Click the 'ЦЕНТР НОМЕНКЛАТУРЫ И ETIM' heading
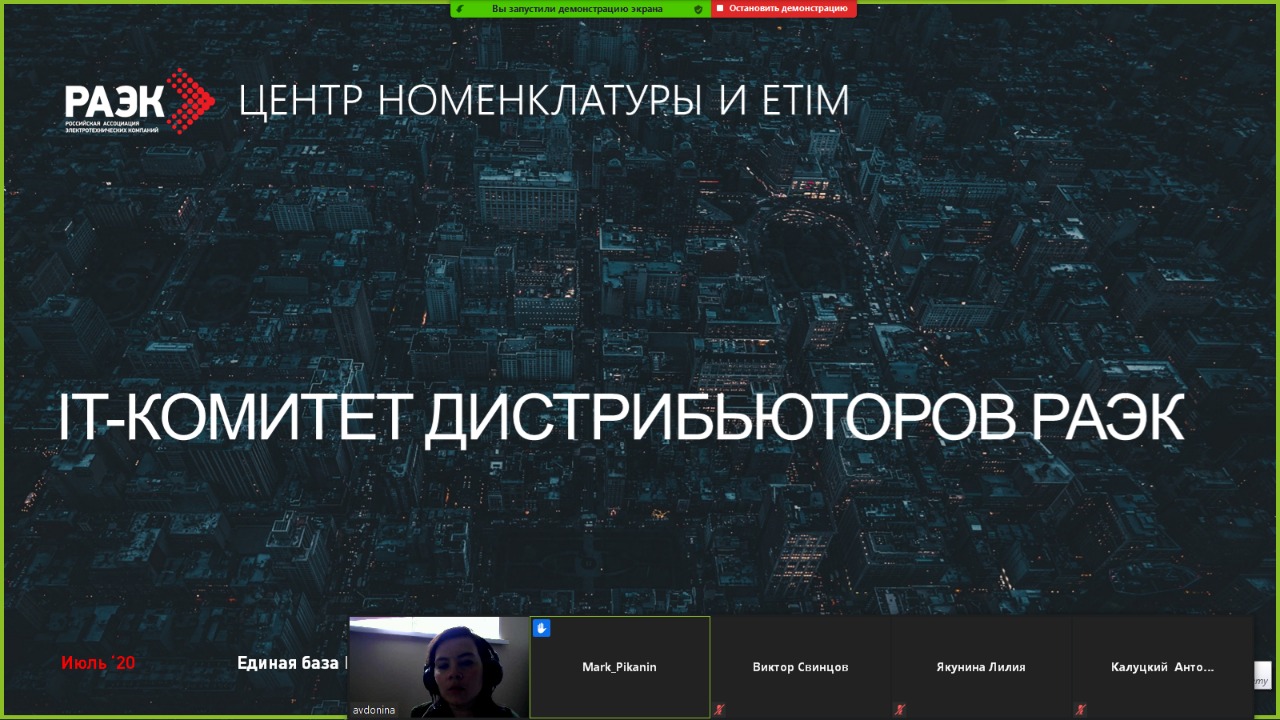Viewport: 1280px width, 720px height. pyautogui.click(x=544, y=101)
